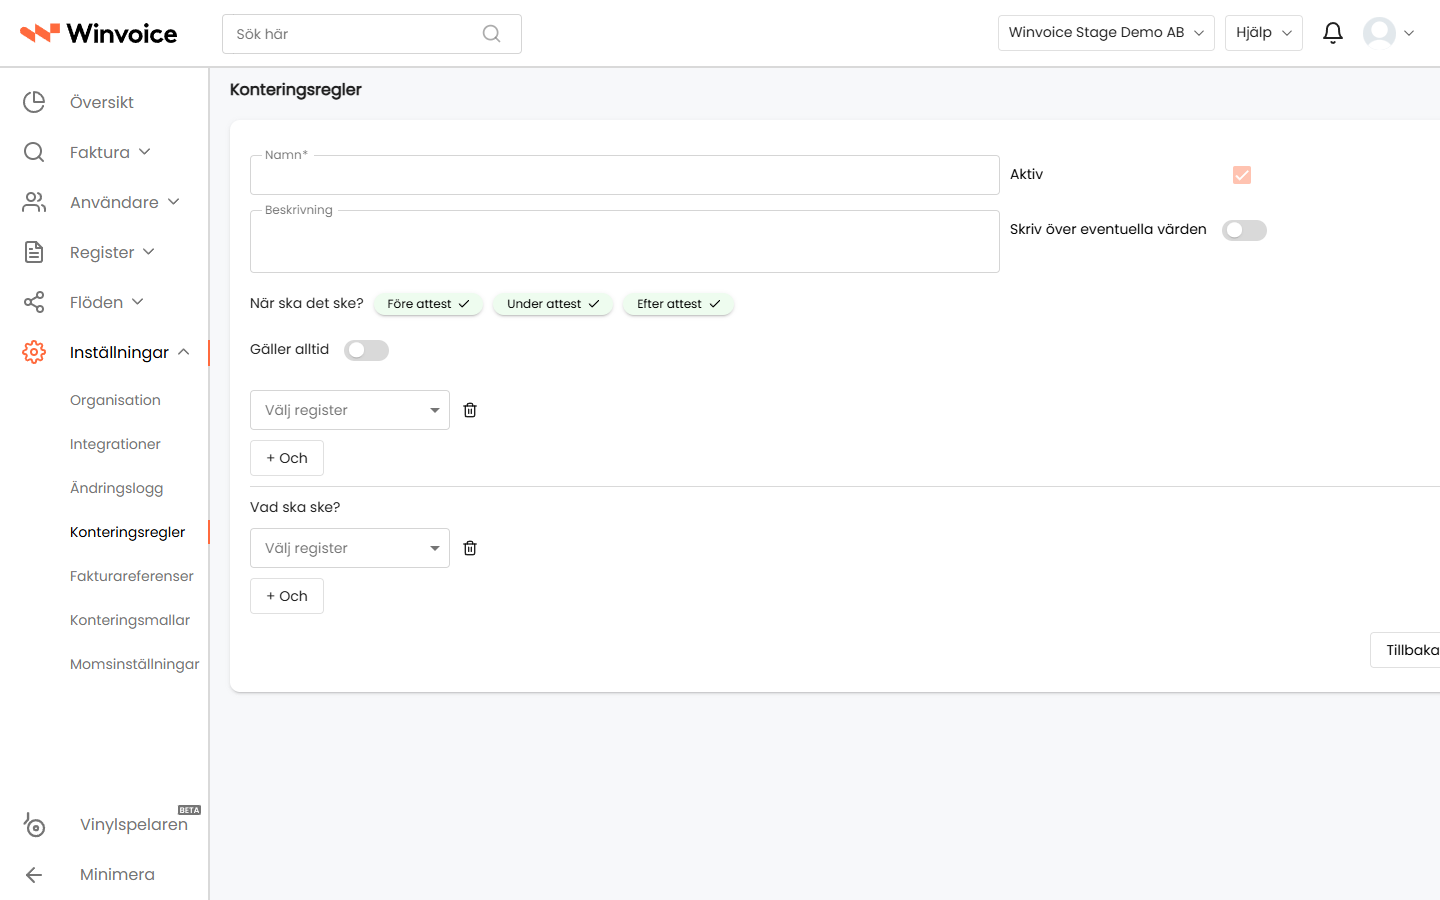Click the search magnifier icon
The width and height of the screenshot is (1440, 900).
[x=491, y=34]
